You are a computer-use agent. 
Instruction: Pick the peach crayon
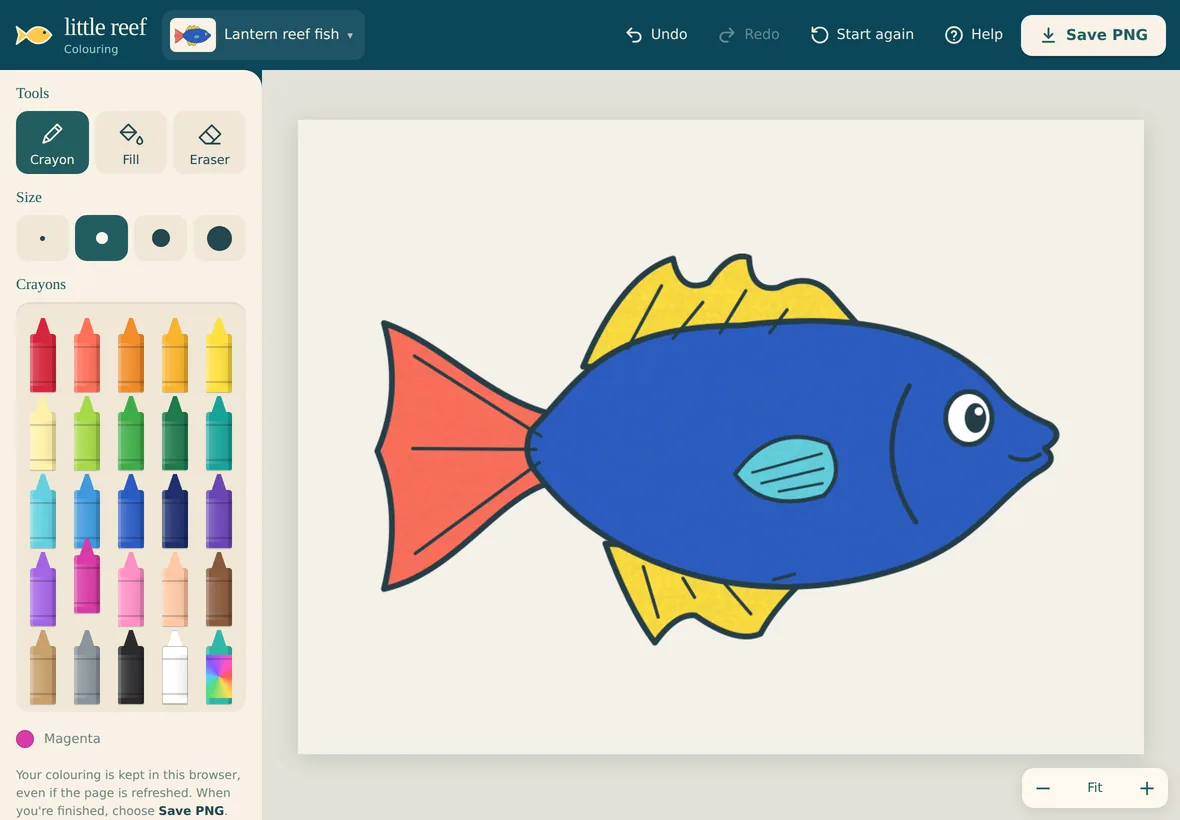(175, 590)
